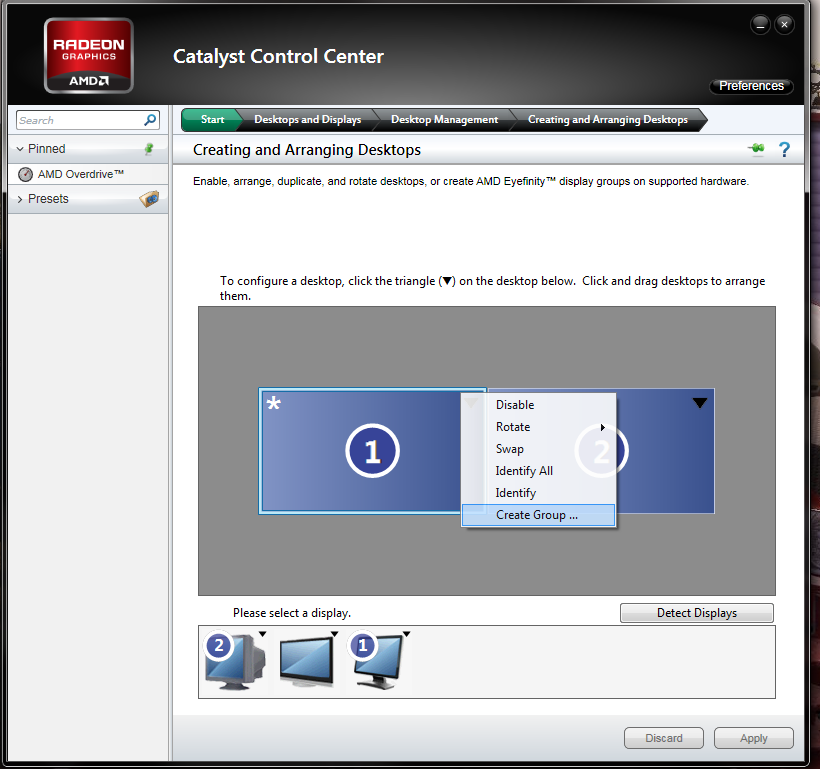Image resolution: width=820 pixels, height=769 pixels.
Task: Open dropdown arrow on LCD display 1
Action: click(x=406, y=634)
